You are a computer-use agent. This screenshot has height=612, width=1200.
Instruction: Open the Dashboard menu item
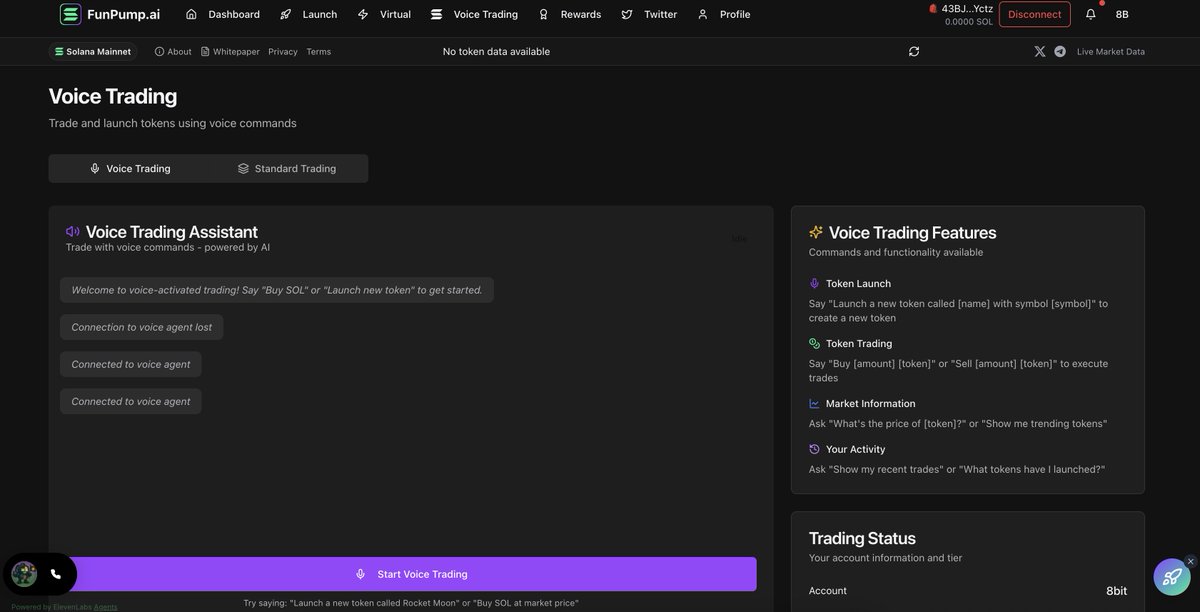coord(223,14)
